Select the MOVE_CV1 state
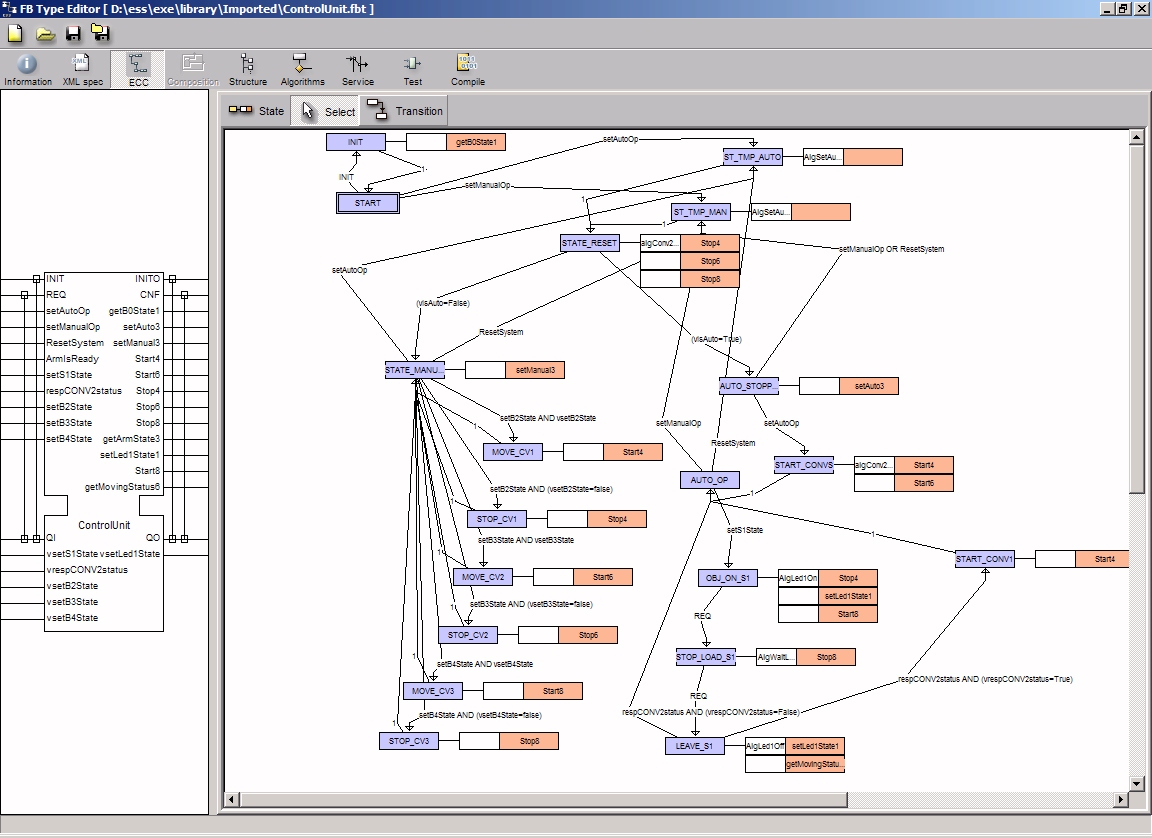This screenshot has height=838, width=1152. point(513,452)
